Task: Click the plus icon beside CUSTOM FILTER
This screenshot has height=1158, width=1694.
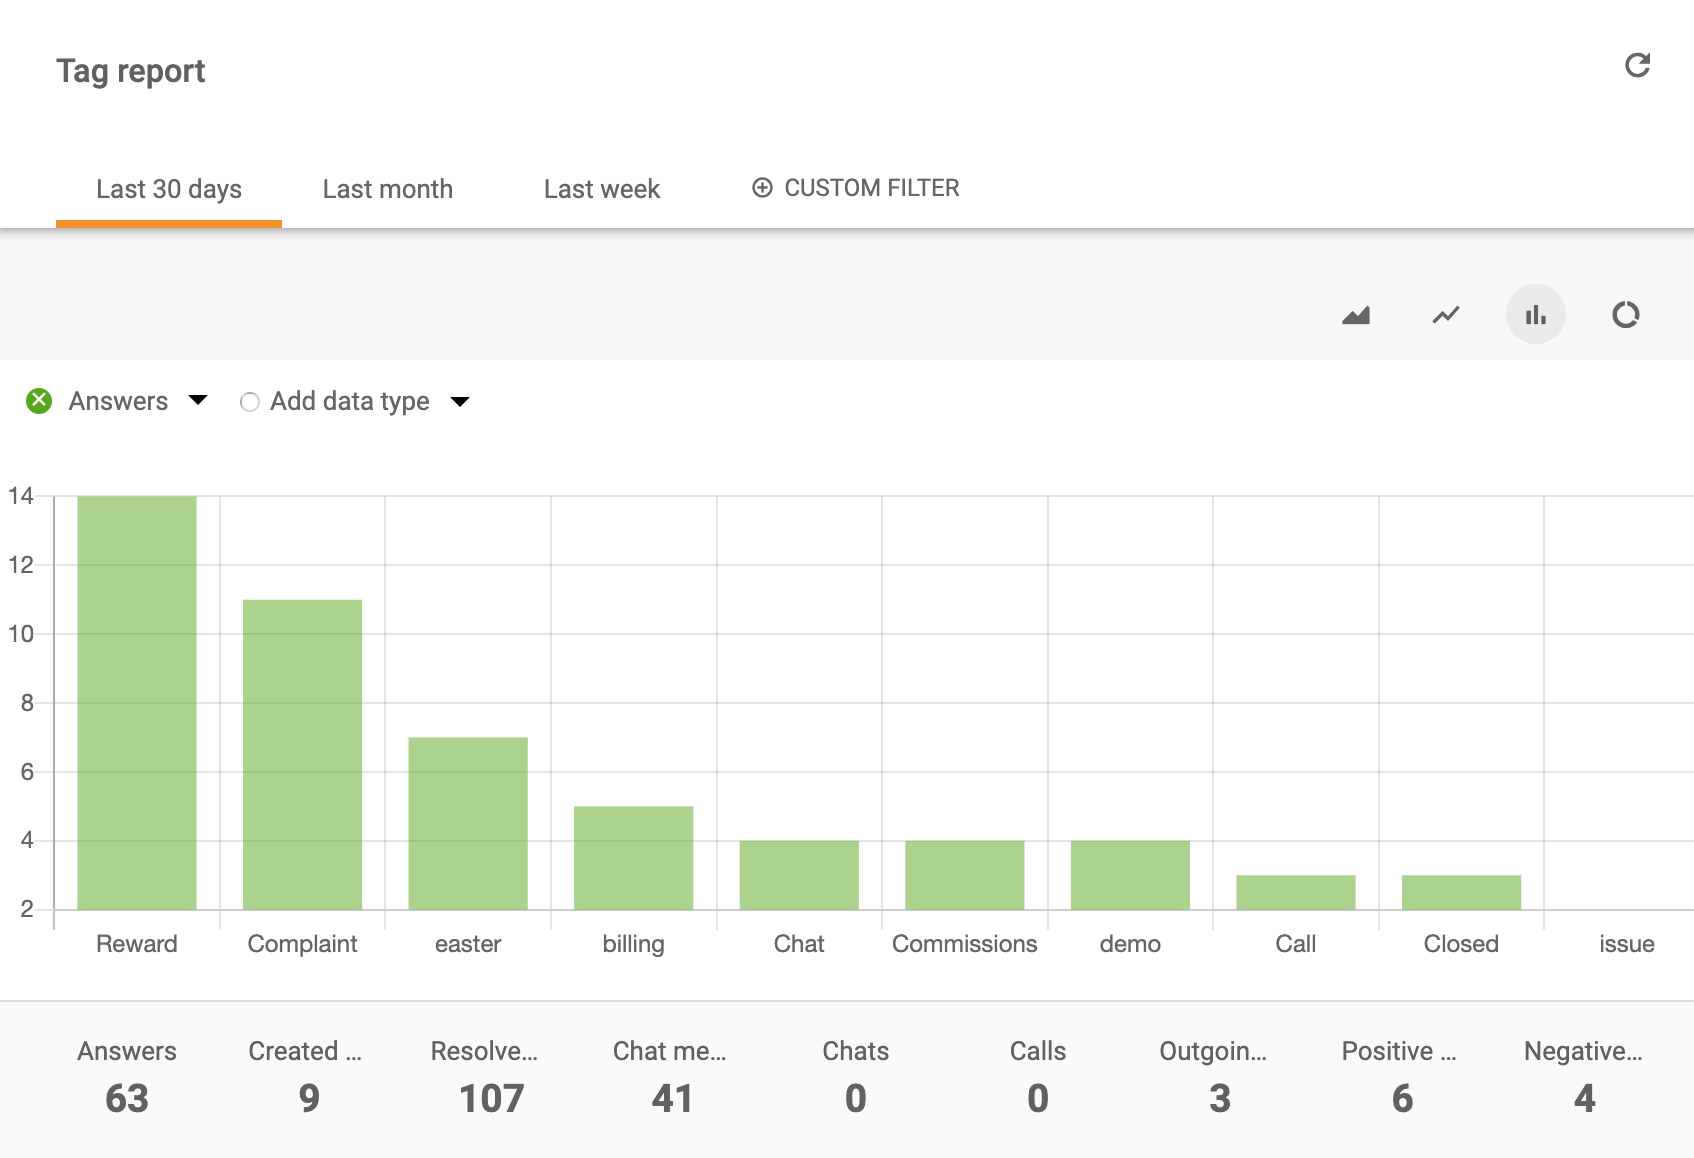Action: pyautogui.click(x=762, y=188)
